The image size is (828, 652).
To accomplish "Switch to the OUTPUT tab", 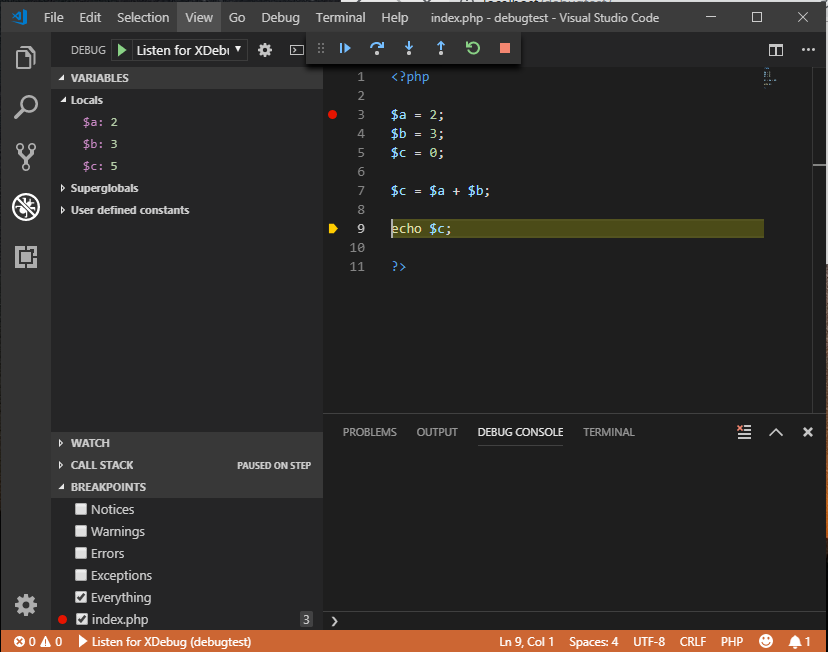I will tap(437, 432).
